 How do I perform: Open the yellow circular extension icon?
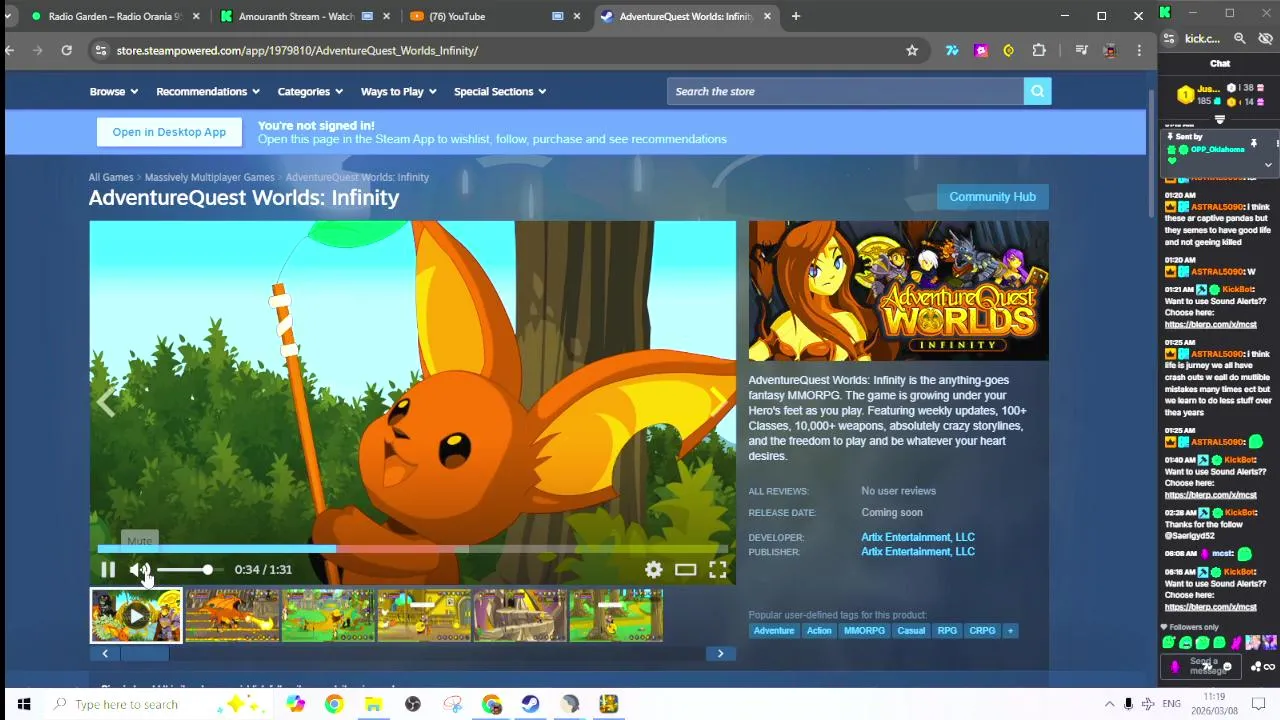click(x=1009, y=50)
